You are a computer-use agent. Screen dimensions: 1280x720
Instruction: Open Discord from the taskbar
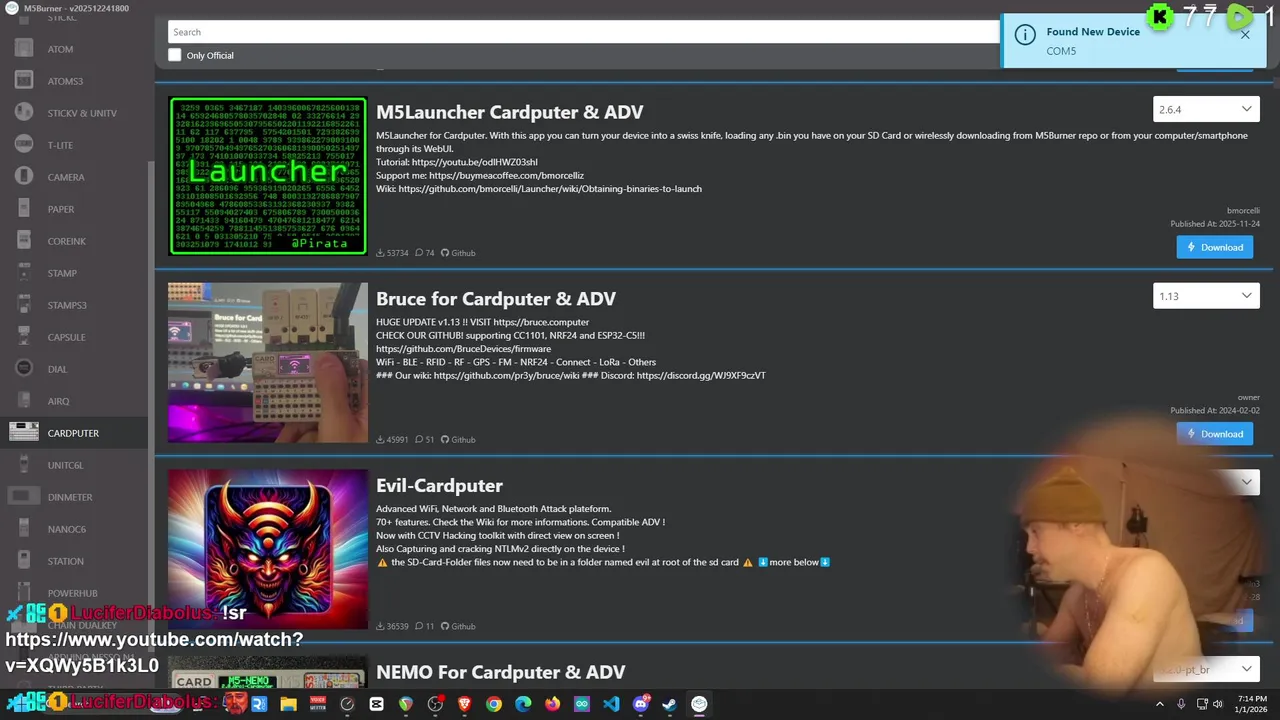pos(641,704)
